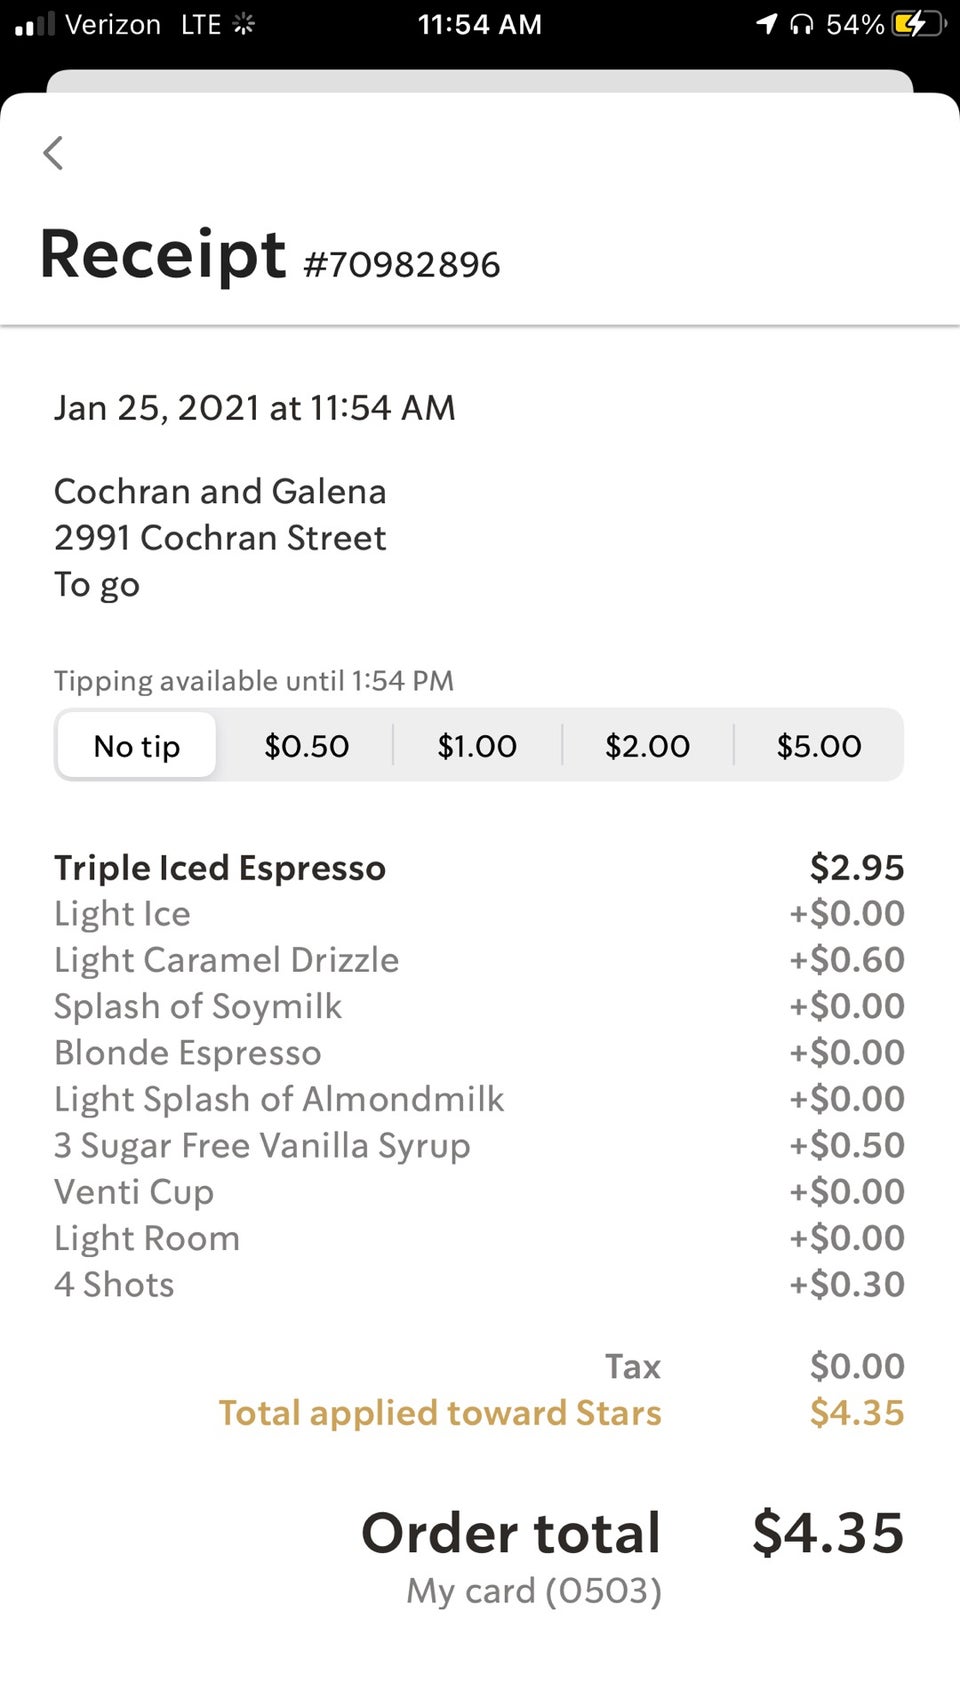The height and width of the screenshot is (1707, 960).
Task: Select the $0.50 tip amount
Action: [306, 746]
